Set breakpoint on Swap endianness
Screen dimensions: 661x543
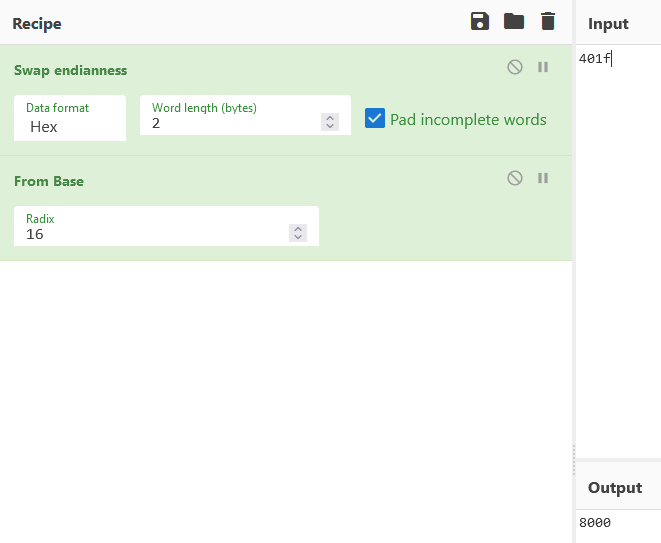coord(544,67)
